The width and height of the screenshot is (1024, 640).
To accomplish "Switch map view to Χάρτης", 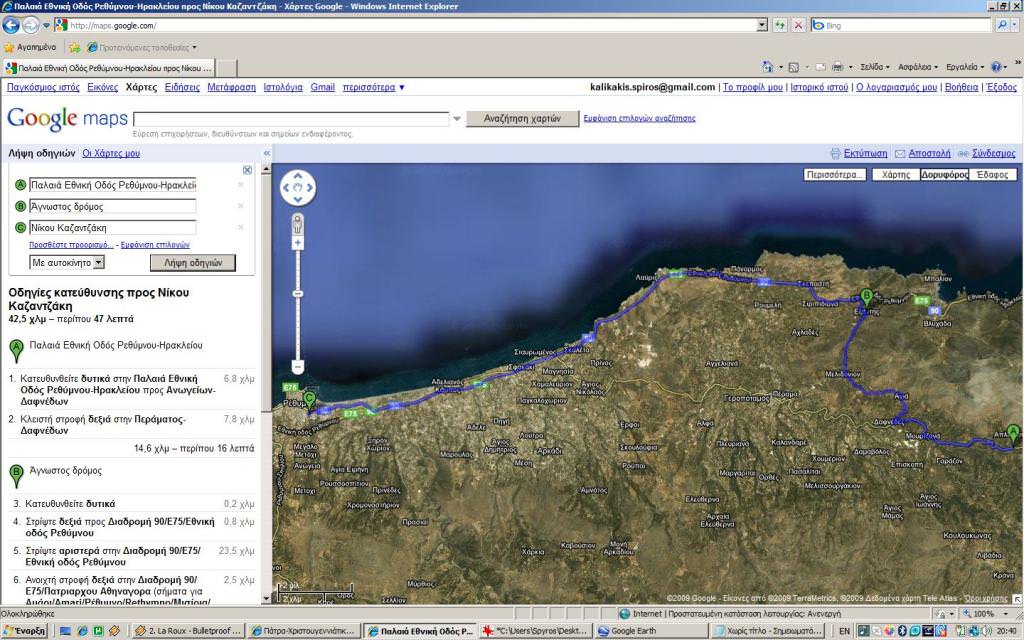I will tap(896, 174).
